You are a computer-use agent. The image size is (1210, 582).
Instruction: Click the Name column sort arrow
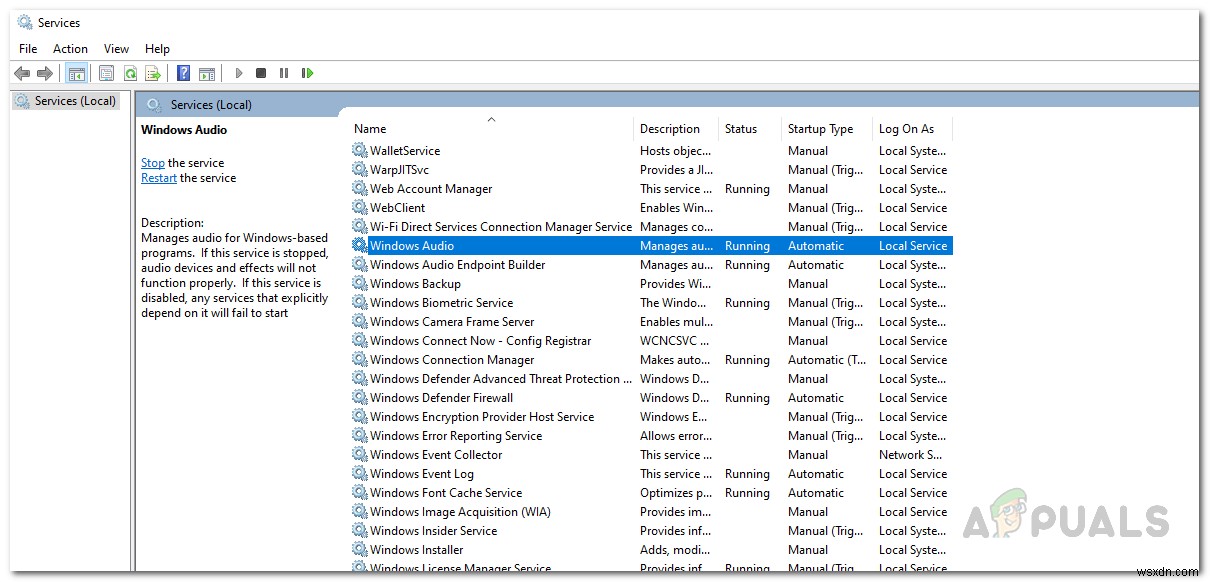point(491,119)
